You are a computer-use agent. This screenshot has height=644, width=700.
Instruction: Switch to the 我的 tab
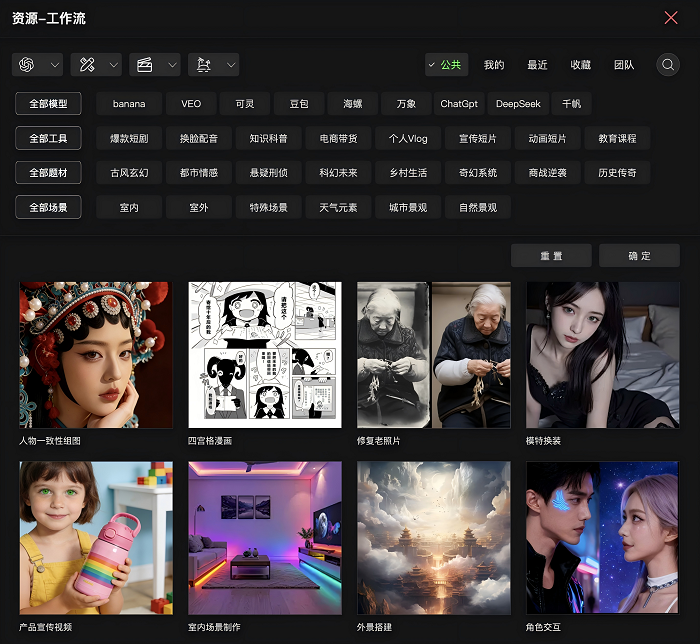tap(494, 65)
